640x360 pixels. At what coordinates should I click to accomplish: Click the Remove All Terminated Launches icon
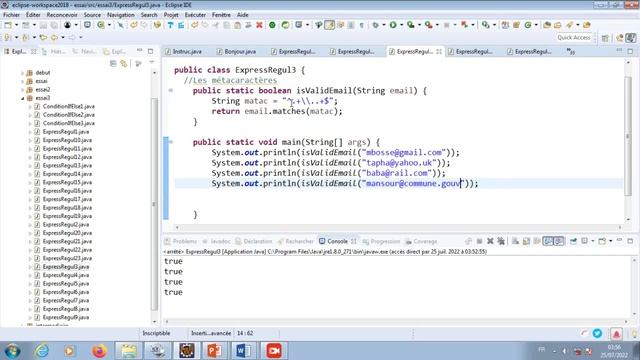(501, 241)
